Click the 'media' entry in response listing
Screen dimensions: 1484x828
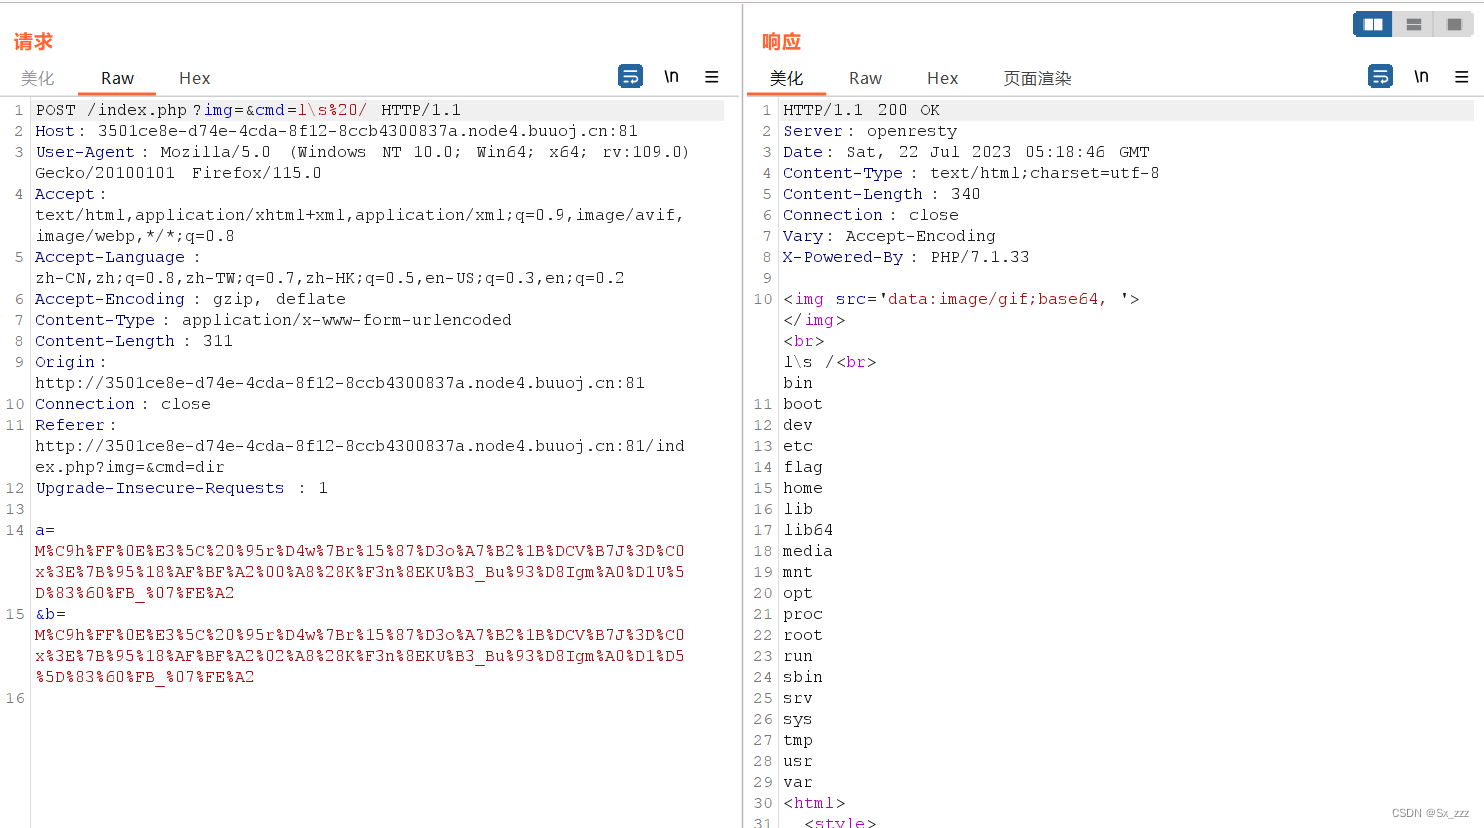(x=808, y=551)
